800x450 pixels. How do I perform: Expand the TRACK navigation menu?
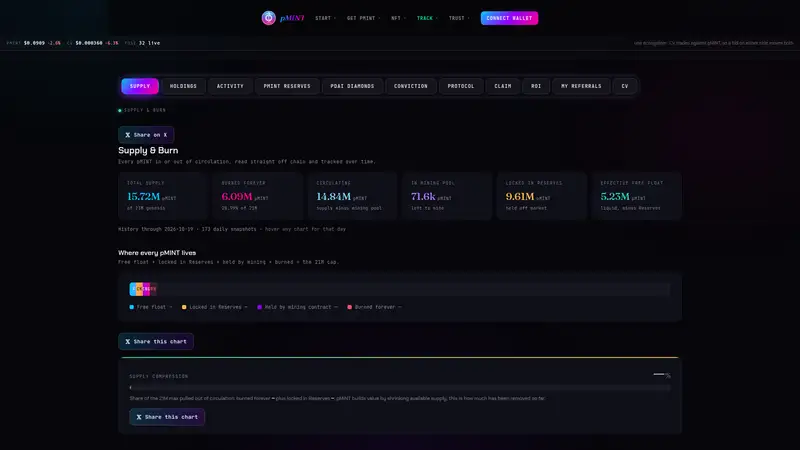(427, 18)
